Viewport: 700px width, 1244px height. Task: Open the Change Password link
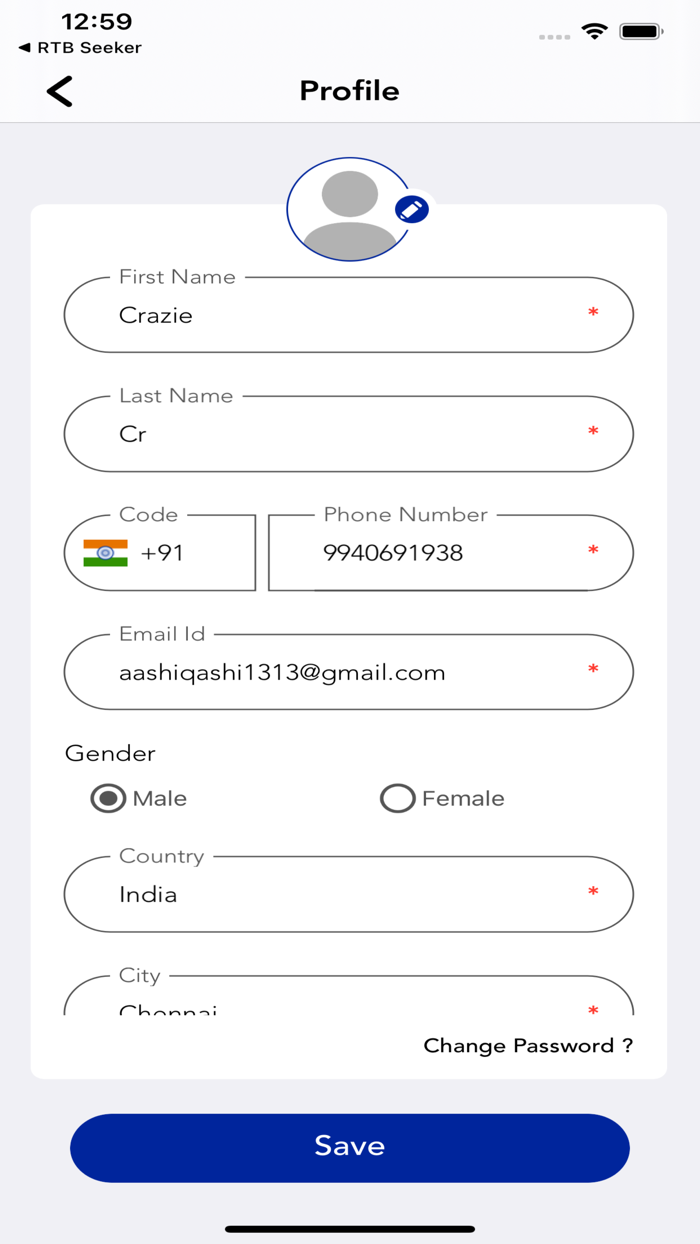[x=528, y=1046]
